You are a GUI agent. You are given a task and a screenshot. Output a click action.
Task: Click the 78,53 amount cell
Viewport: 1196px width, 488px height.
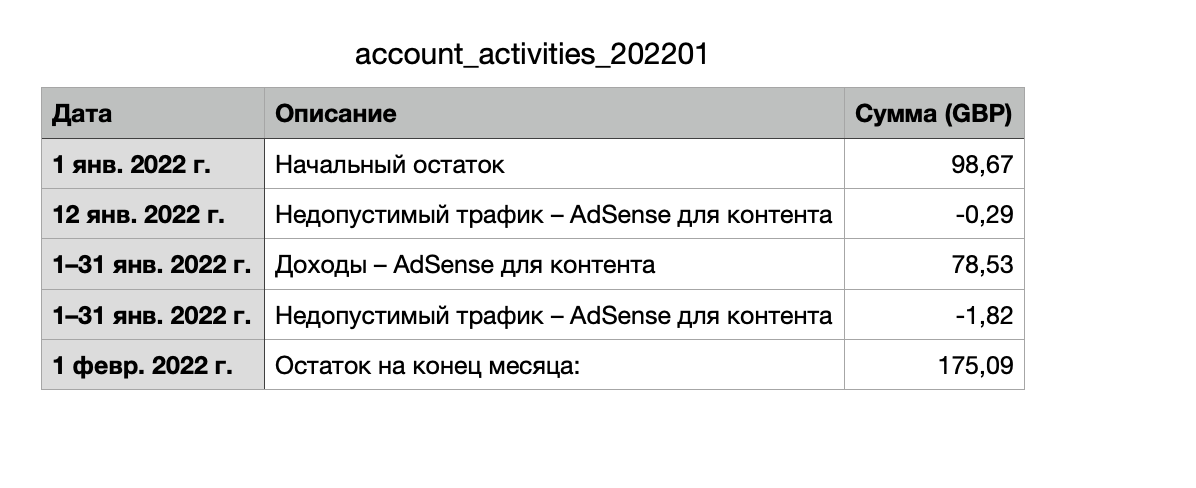pos(934,265)
